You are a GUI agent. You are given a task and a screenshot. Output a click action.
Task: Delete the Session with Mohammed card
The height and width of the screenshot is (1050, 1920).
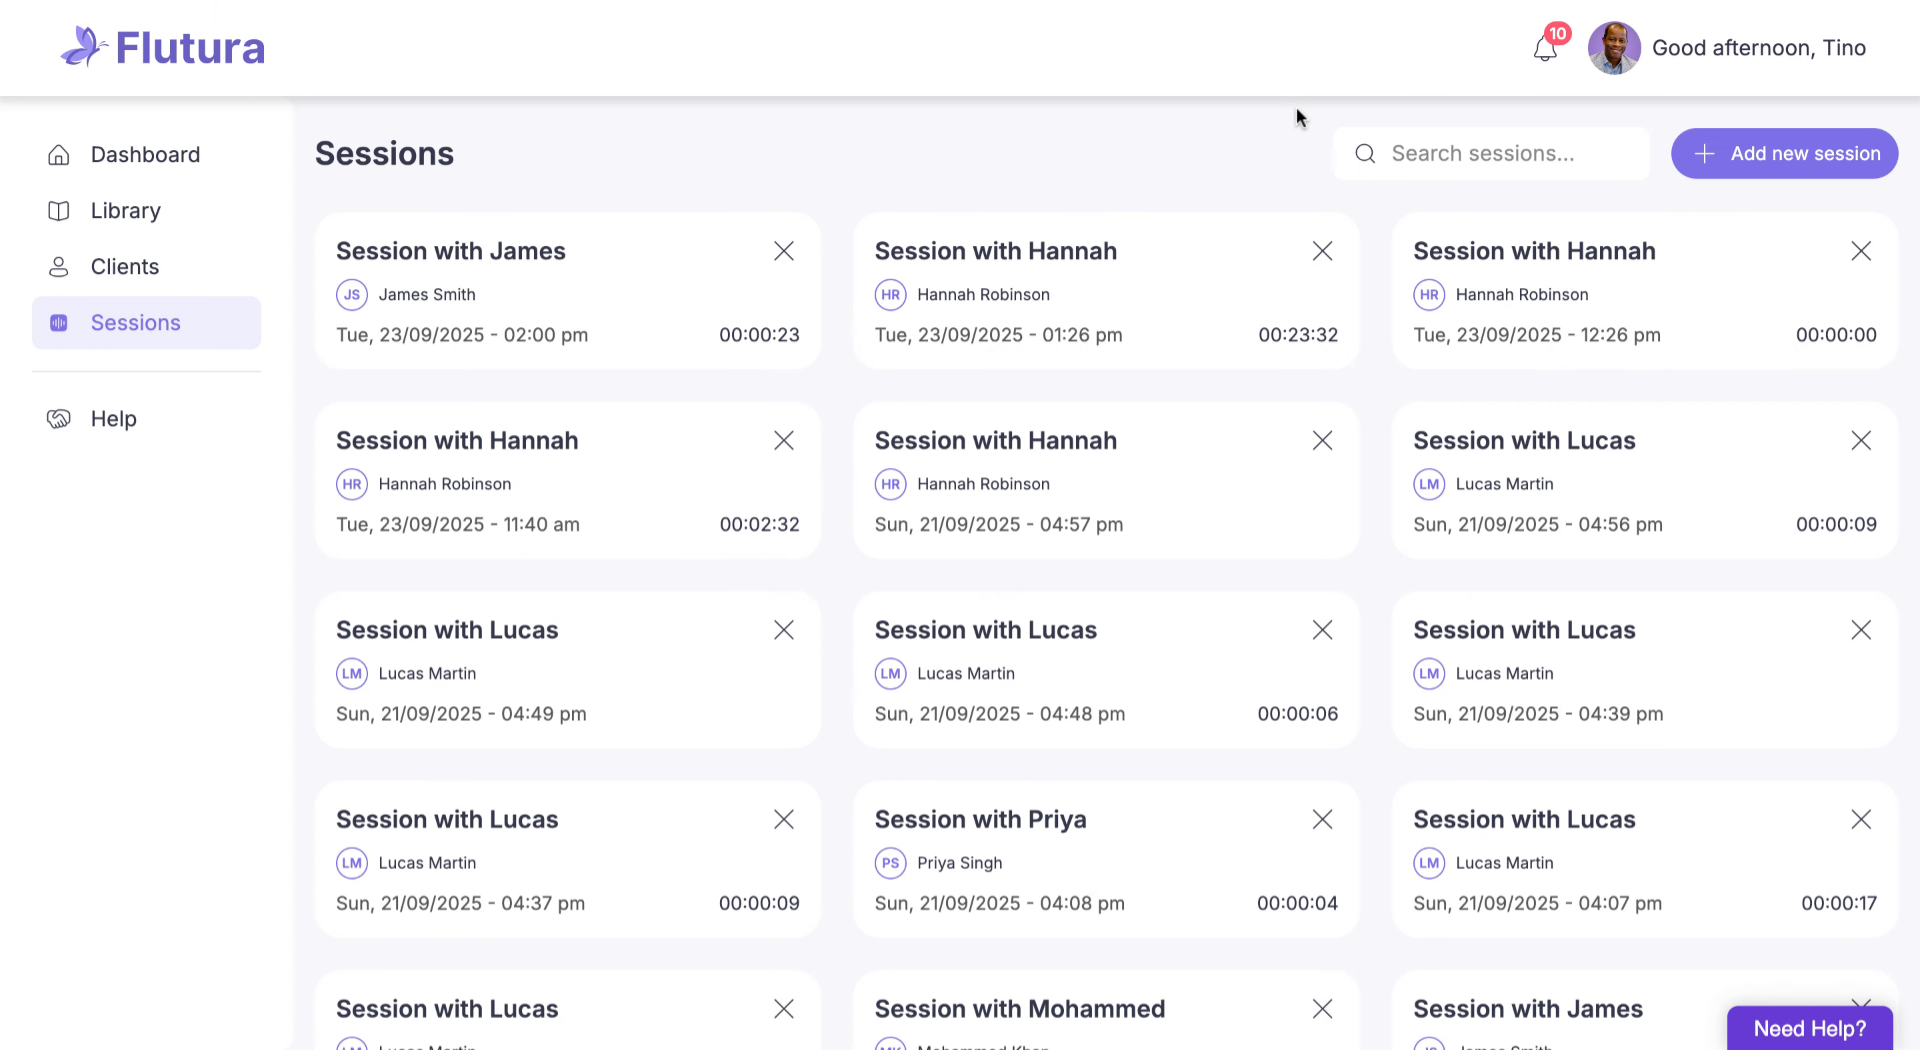coord(1322,1009)
